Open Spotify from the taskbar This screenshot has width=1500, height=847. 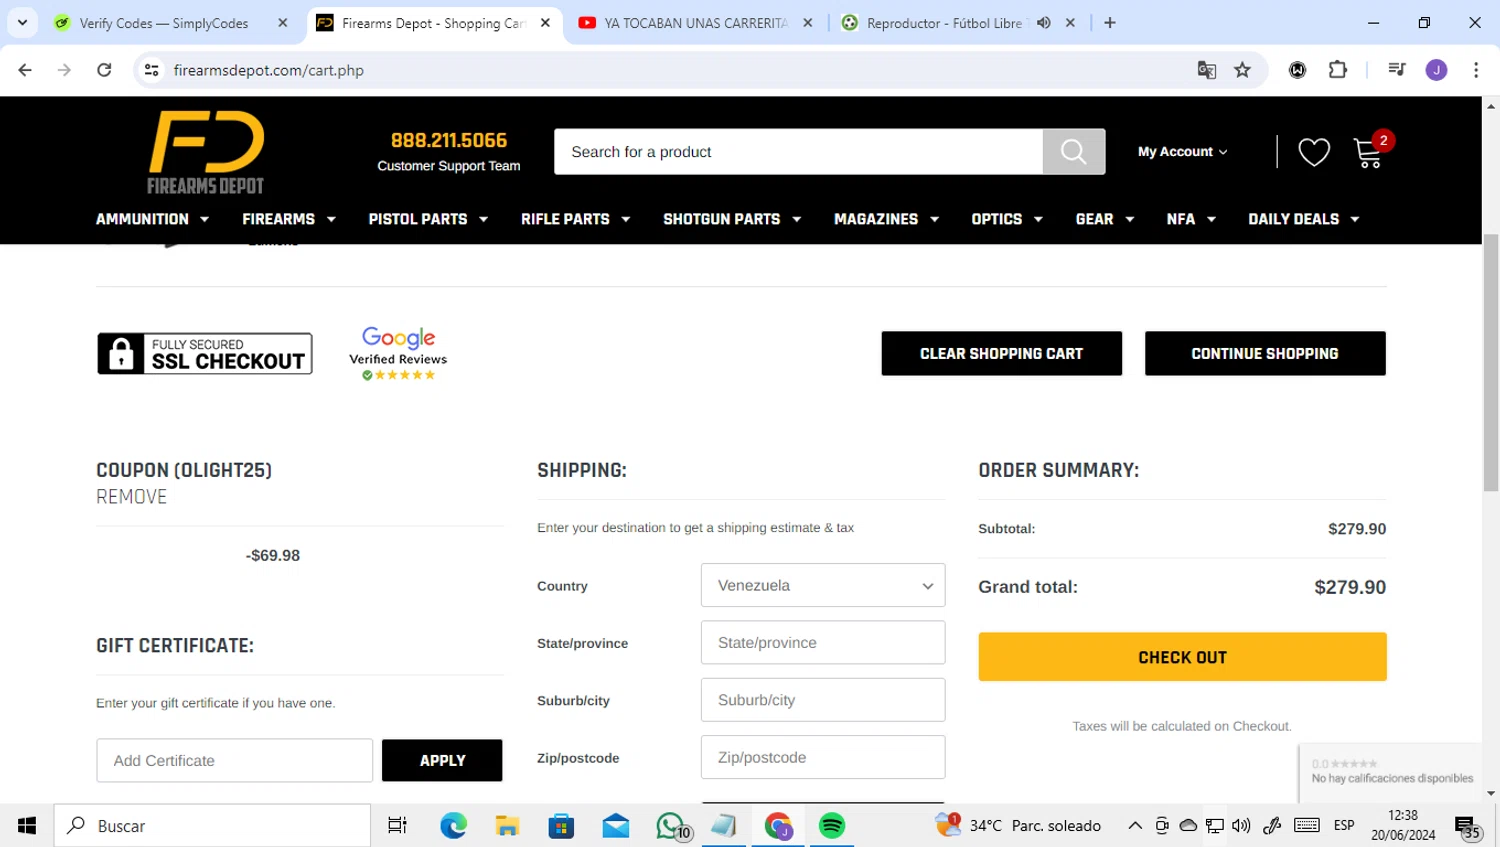pyautogui.click(x=832, y=826)
